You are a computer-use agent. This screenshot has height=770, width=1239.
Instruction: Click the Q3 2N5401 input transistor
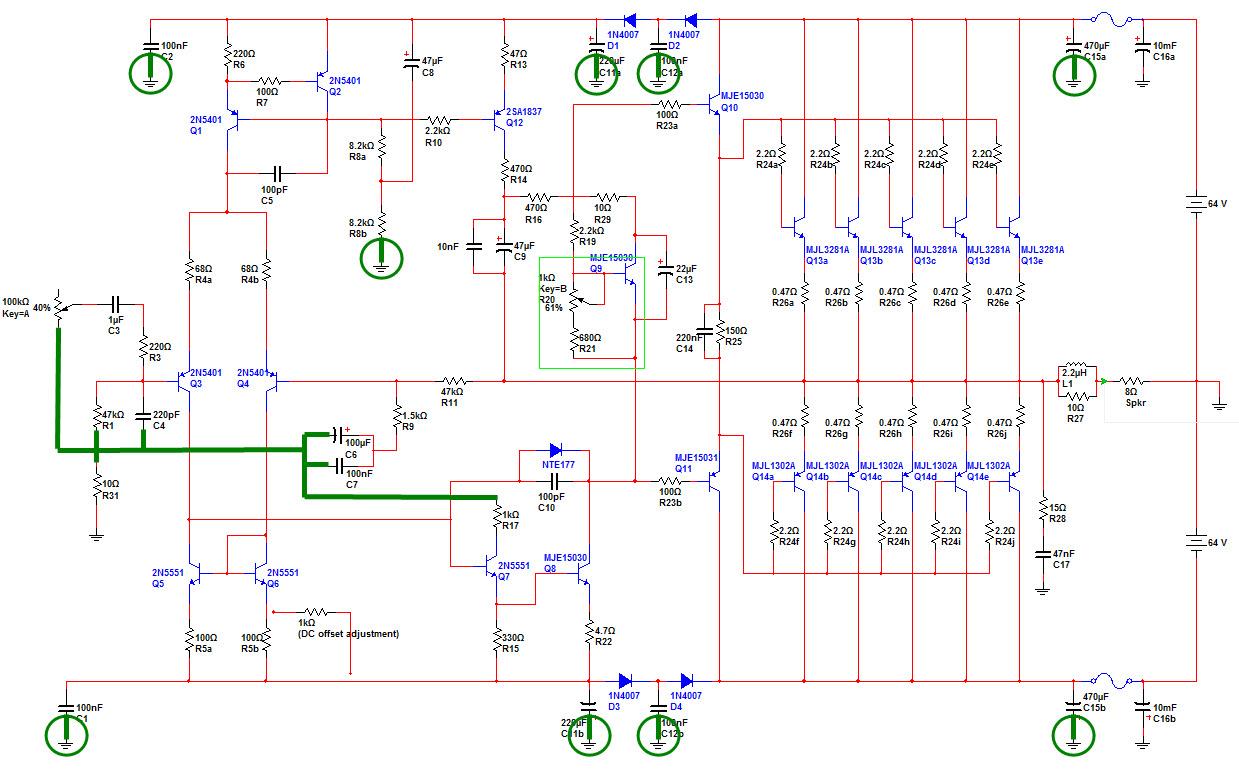pyautogui.click(x=183, y=381)
